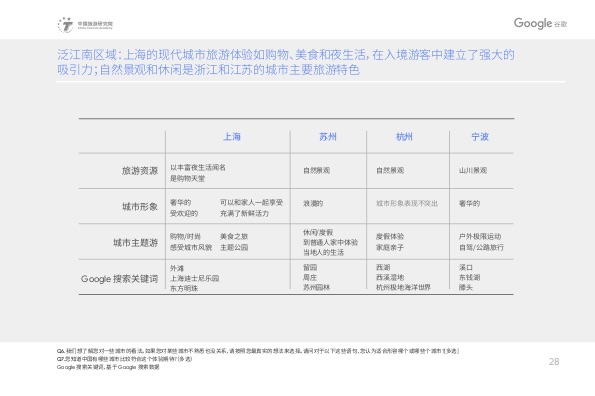Click the keyword 留园
The width and height of the screenshot is (595, 396).
pyautogui.click(x=310, y=267)
